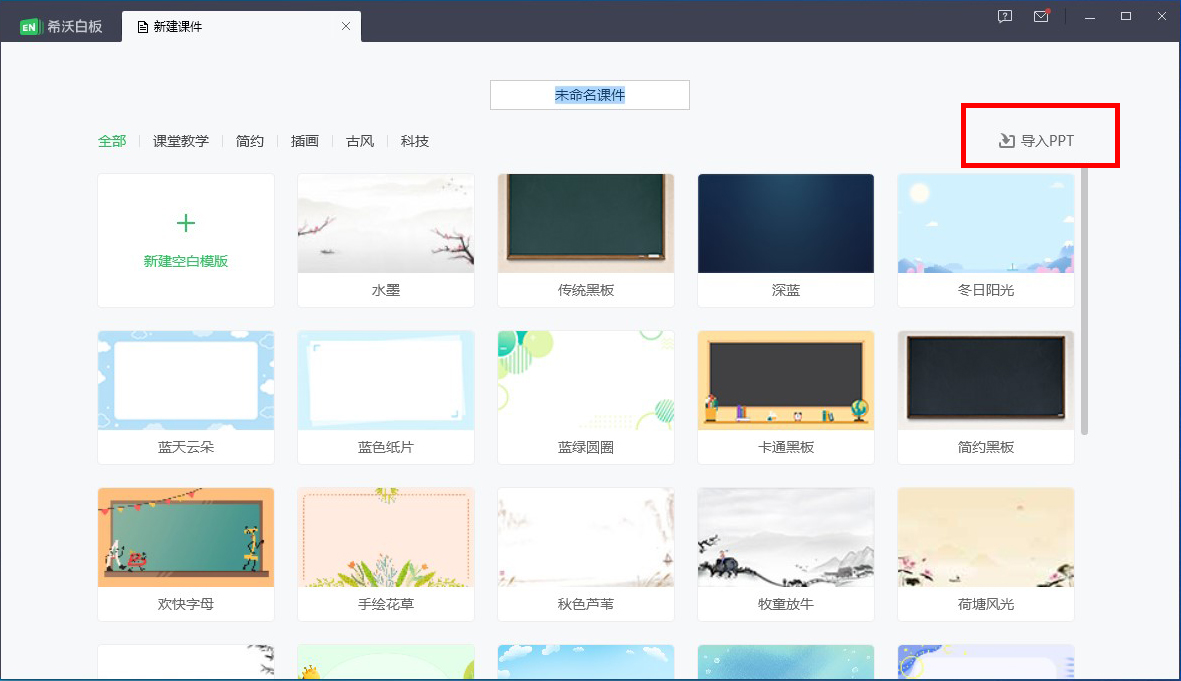Select the 插画 category

[304, 141]
